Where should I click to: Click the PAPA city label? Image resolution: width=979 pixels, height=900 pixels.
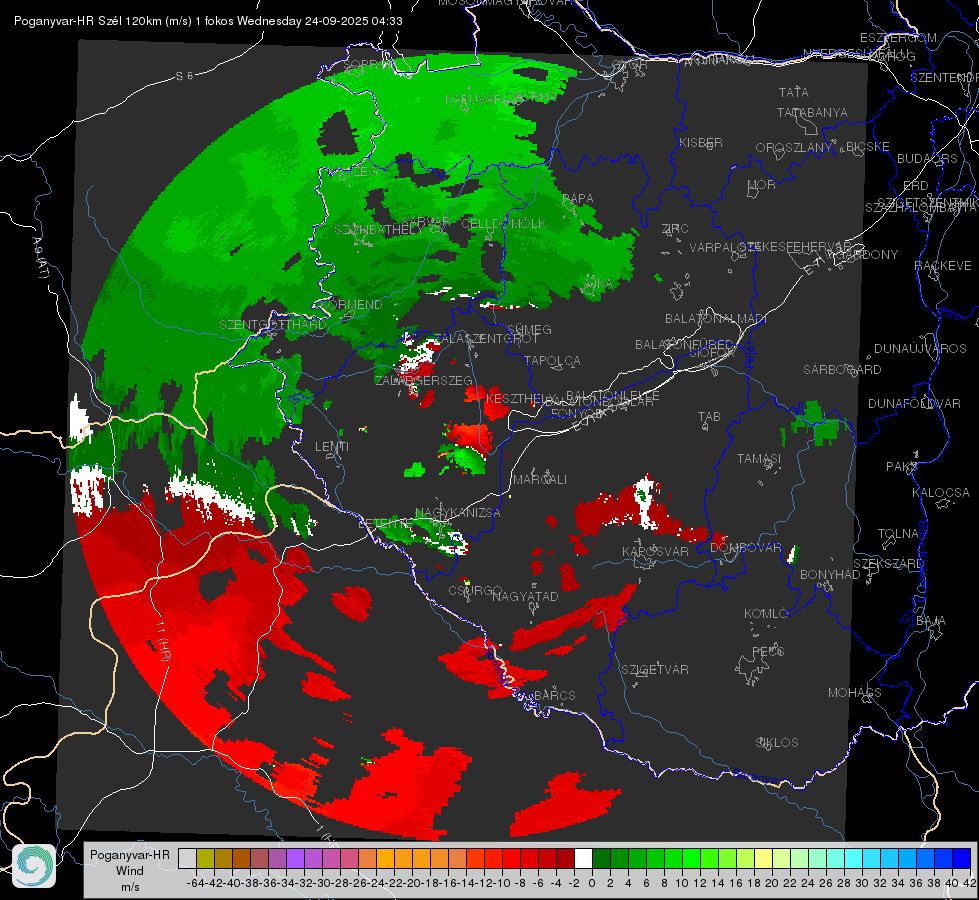tap(578, 198)
